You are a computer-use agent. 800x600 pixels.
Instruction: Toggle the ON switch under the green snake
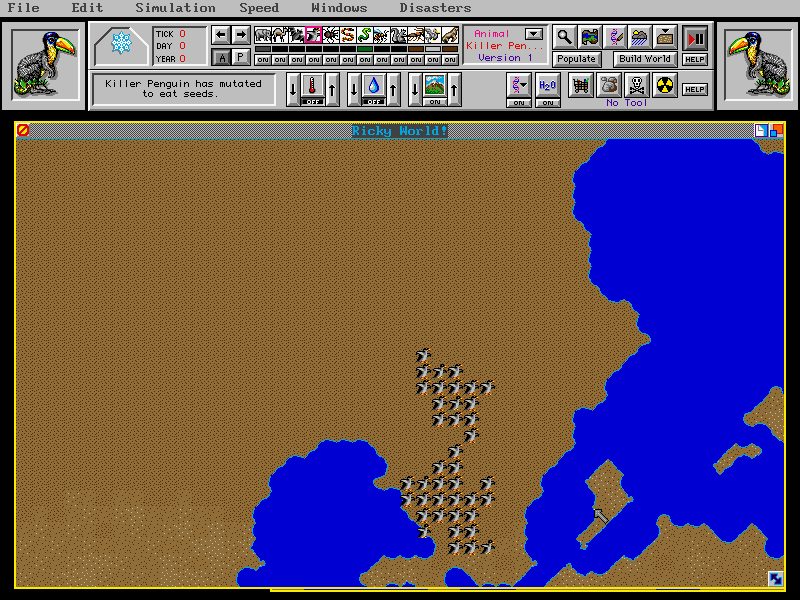(365, 60)
